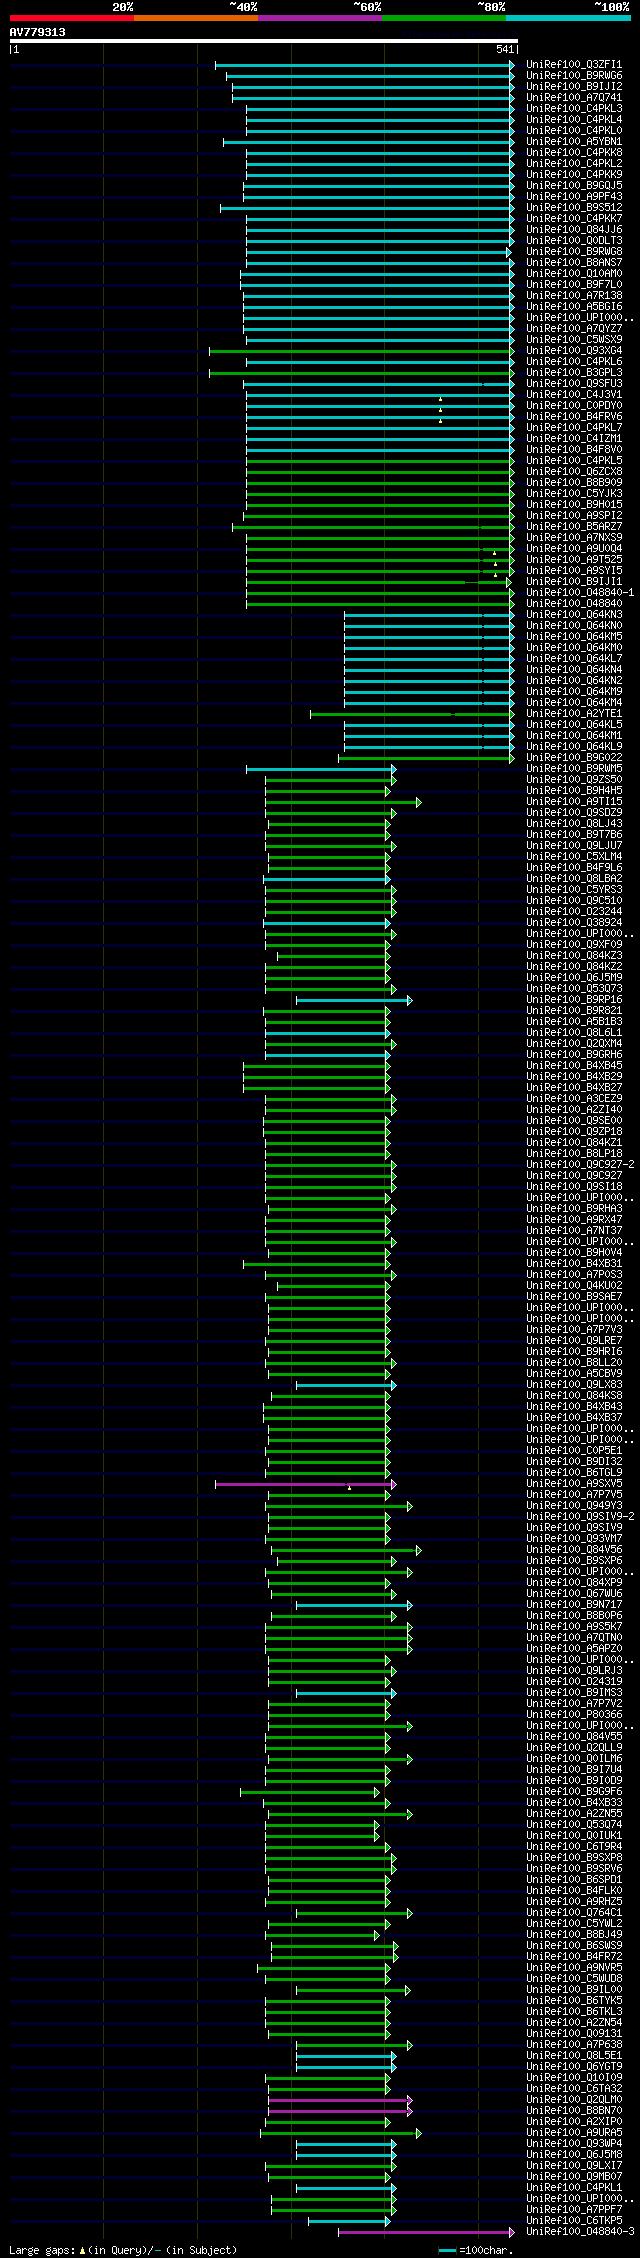Image resolution: width=640 pixels, height=2258 pixels.
Task: Select the UniRef100_A9SXV5 label
Action: pyautogui.click(x=574, y=1484)
